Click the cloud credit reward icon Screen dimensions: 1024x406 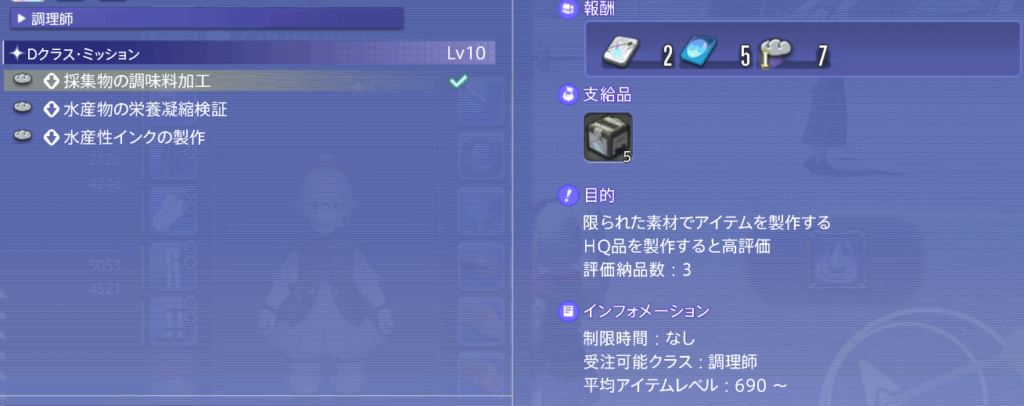[x=776, y=52]
